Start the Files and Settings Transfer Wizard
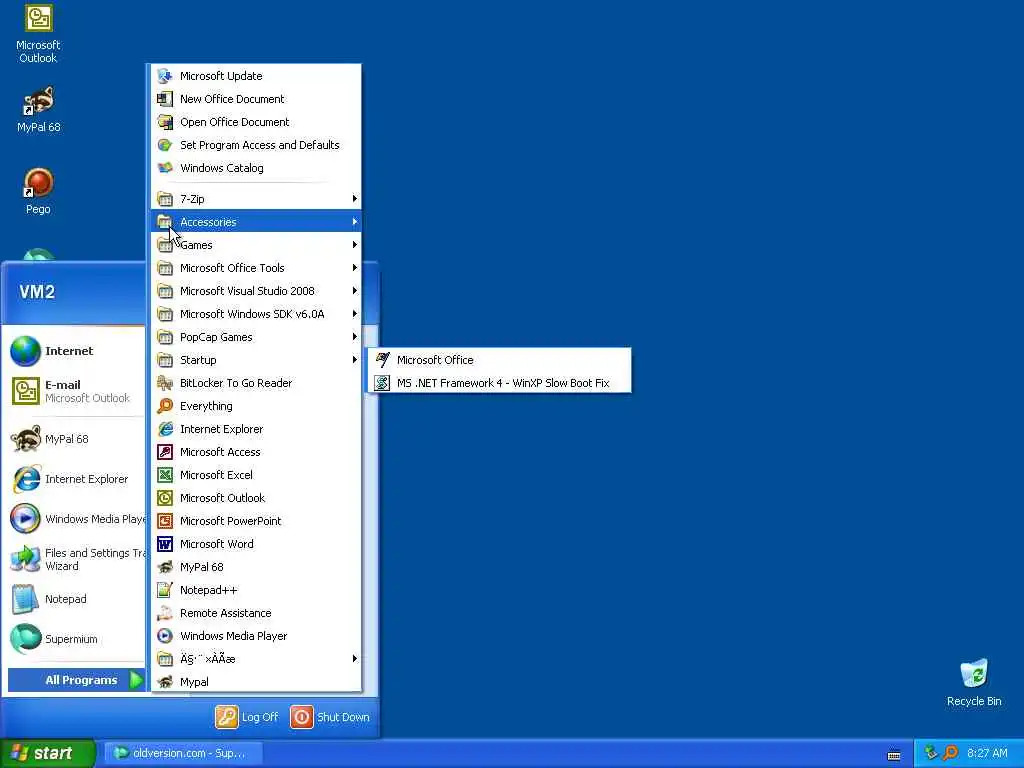The image size is (1024, 768). click(76, 559)
